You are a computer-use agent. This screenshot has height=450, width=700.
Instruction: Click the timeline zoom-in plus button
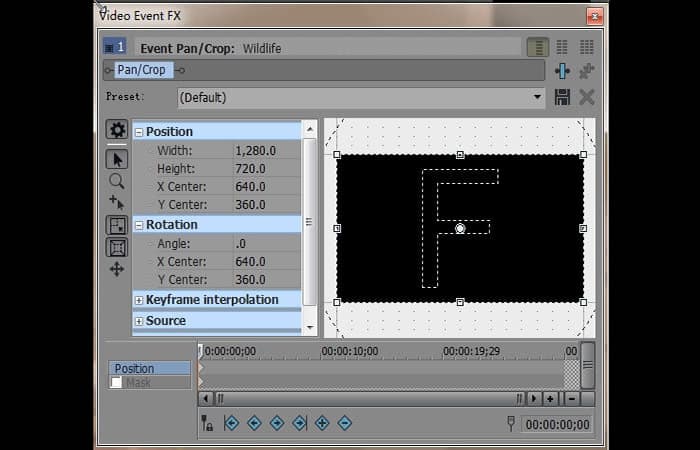pos(550,399)
